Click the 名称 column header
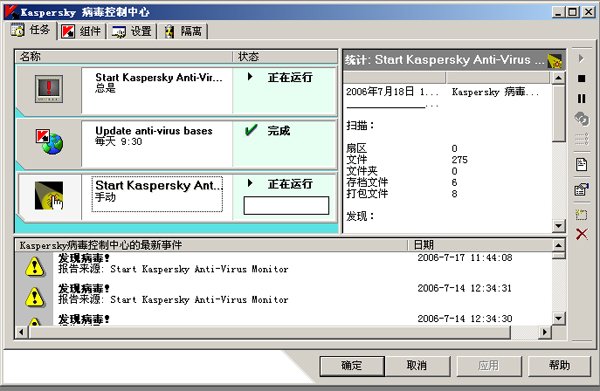 click(124, 57)
